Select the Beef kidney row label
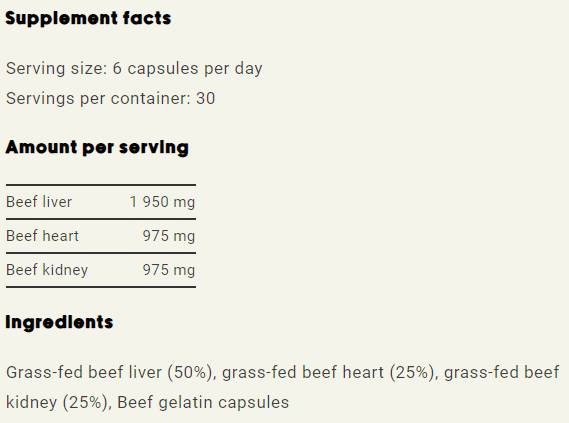This screenshot has height=423, width=569. click(47, 270)
